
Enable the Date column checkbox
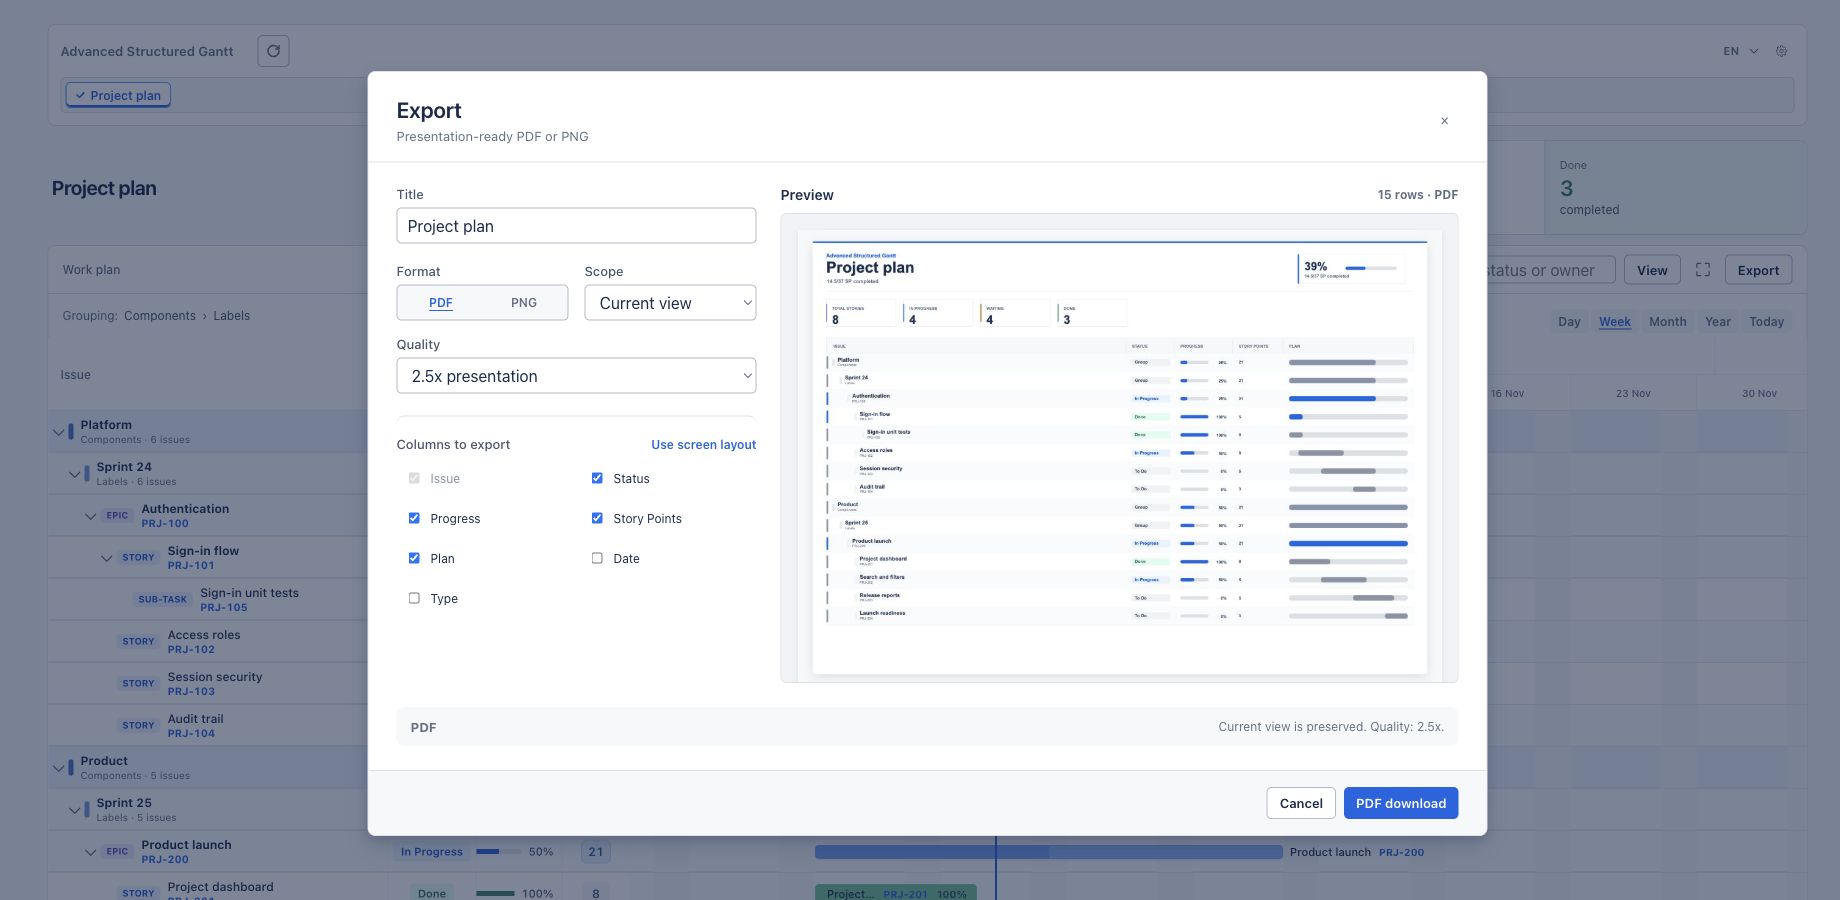click(x=597, y=558)
